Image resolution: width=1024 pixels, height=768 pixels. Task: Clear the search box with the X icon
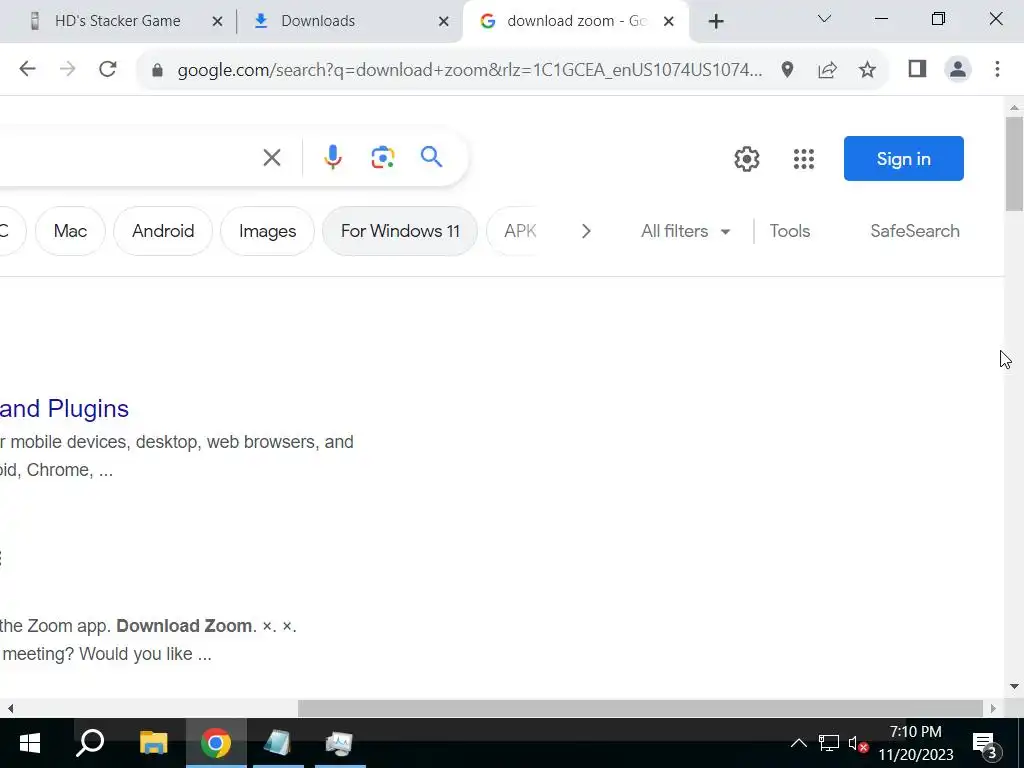tap(272, 157)
